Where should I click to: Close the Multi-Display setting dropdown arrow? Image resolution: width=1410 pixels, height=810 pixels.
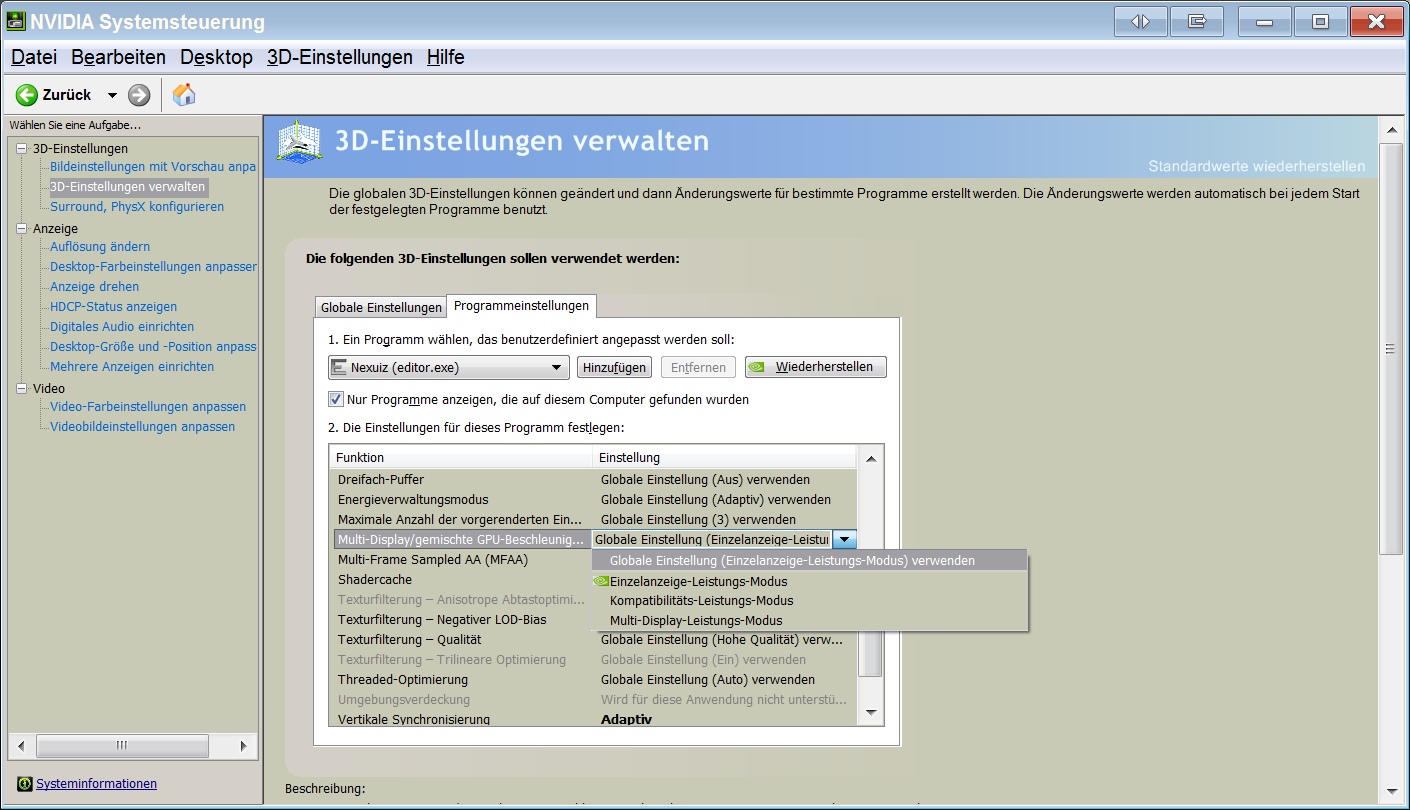pyautogui.click(x=845, y=539)
